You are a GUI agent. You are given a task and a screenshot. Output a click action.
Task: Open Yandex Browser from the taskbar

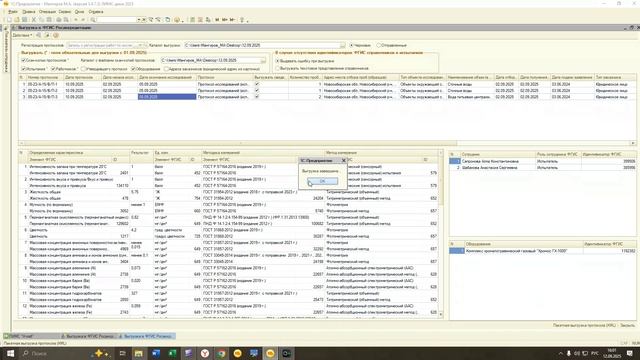click(205, 353)
